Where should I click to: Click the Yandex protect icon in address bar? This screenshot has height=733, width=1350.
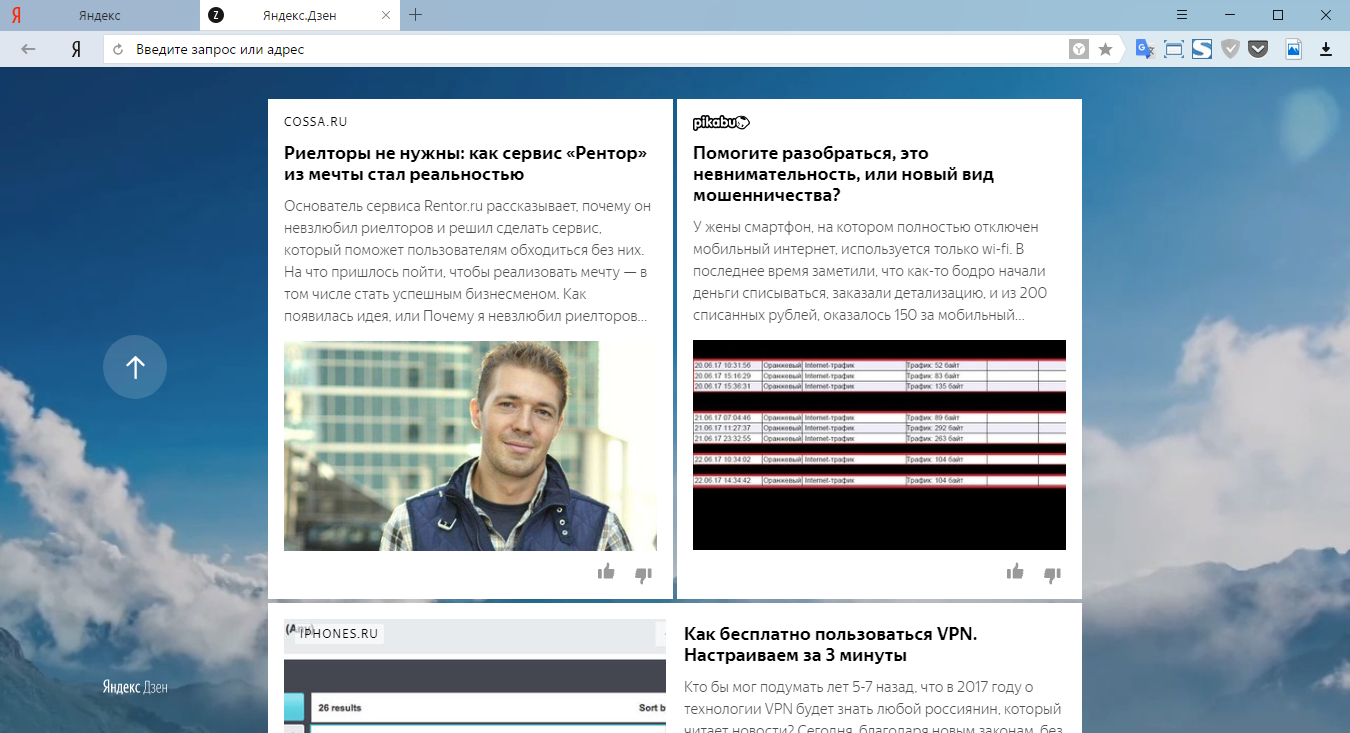tap(1079, 49)
